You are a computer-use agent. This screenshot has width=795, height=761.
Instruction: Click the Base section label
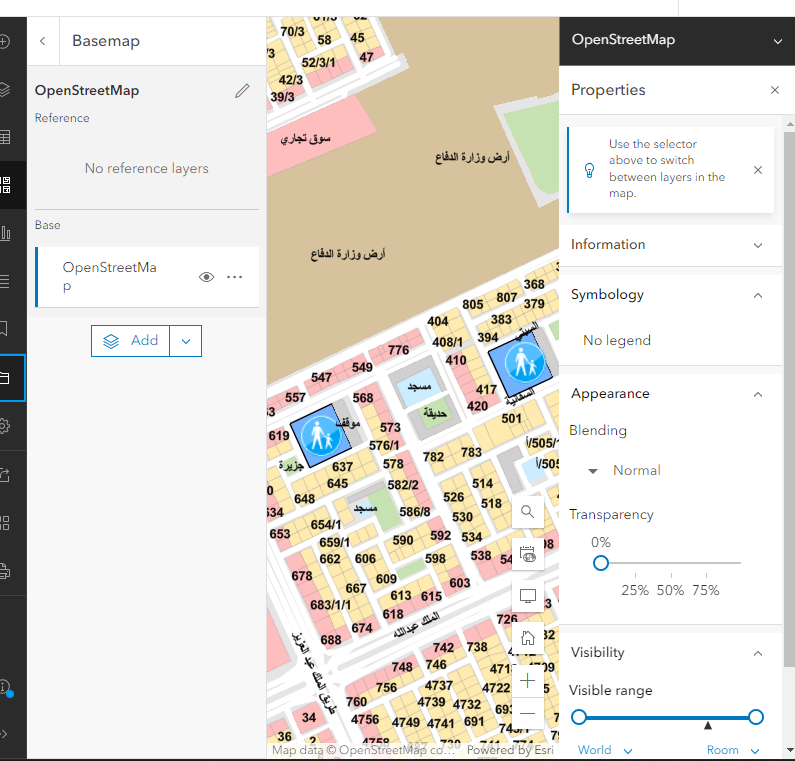pos(48,225)
